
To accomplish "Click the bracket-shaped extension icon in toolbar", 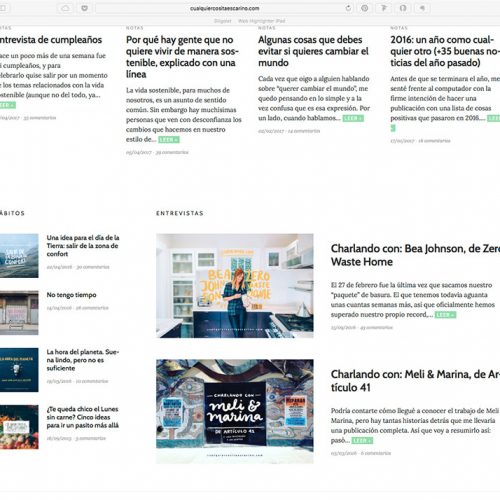I will click(403, 8).
